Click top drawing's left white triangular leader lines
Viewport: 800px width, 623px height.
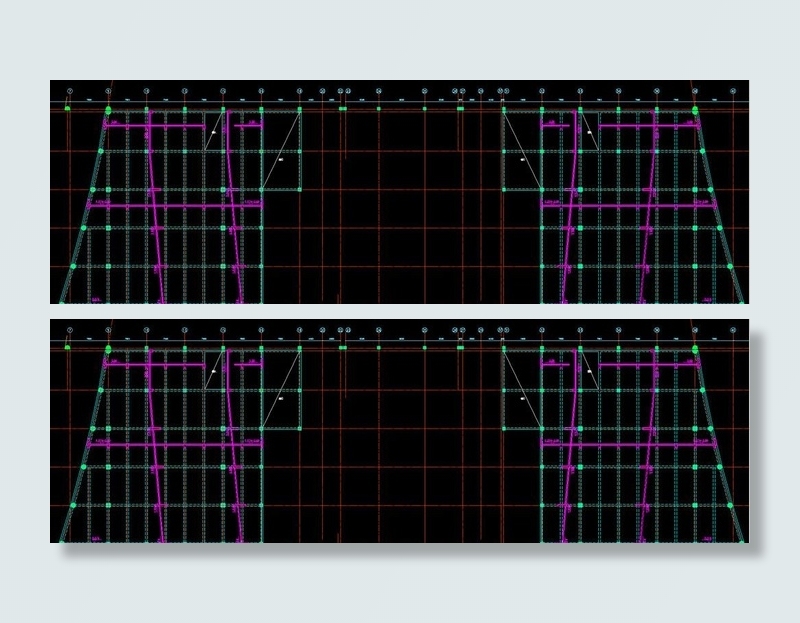(282, 150)
